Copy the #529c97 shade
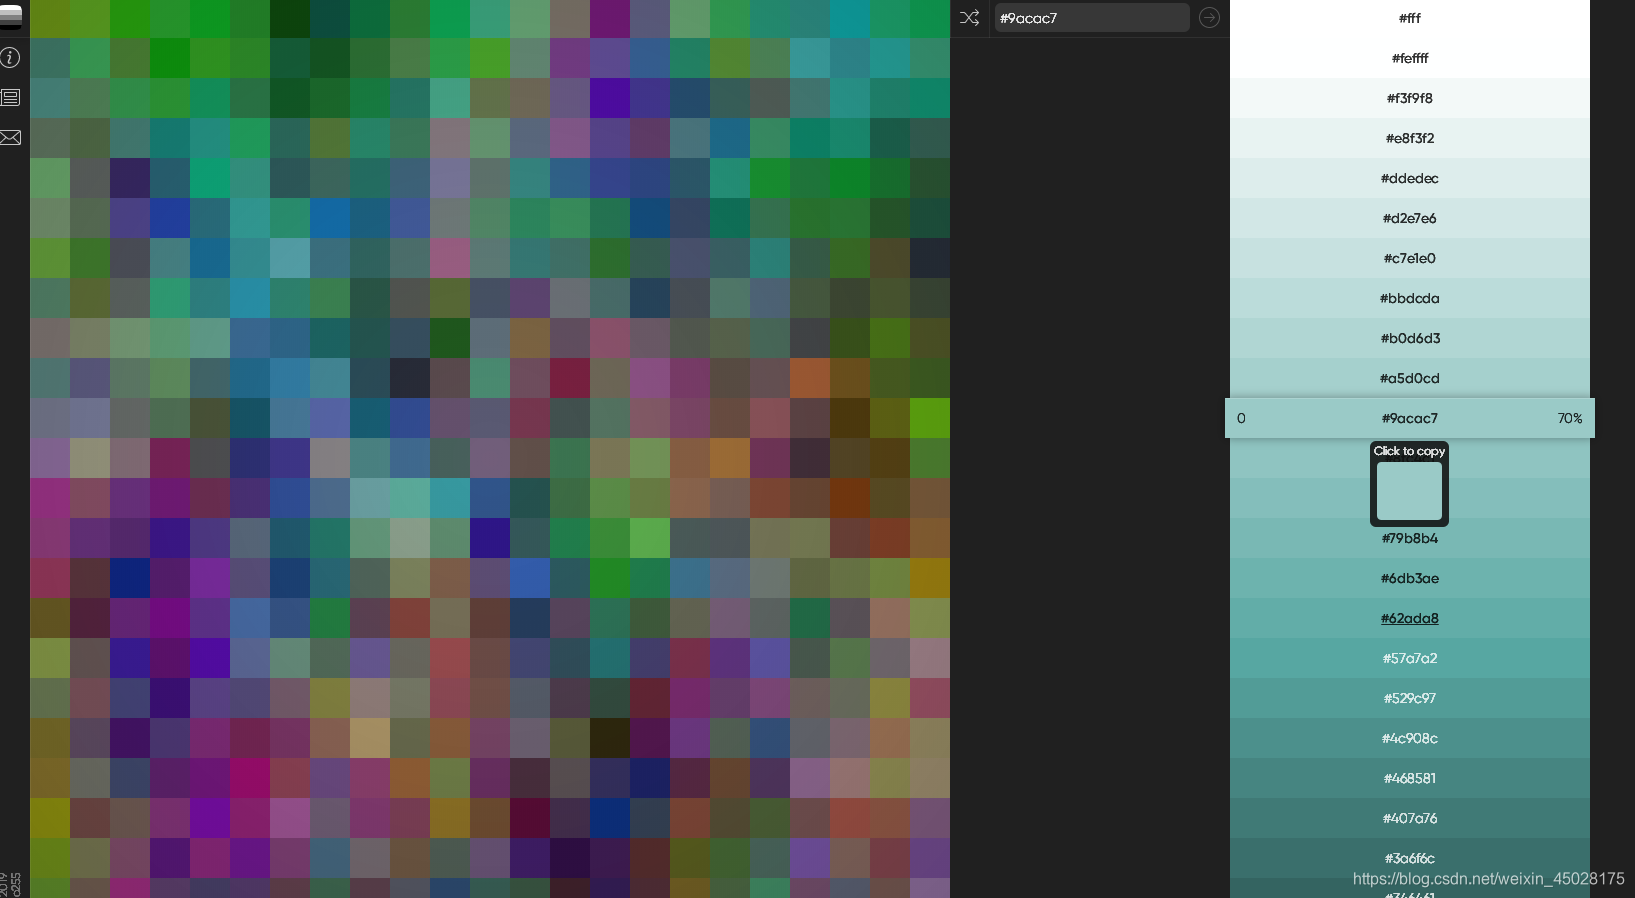The width and height of the screenshot is (1635, 898). click(1410, 698)
